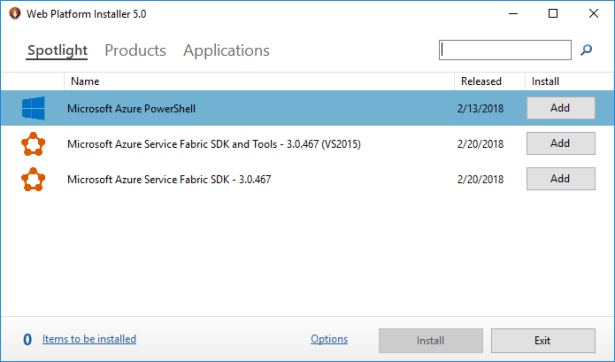Select the Microsoft Azure PowerShell row text
The height and width of the screenshot is (362, 615).
(131, 109)
